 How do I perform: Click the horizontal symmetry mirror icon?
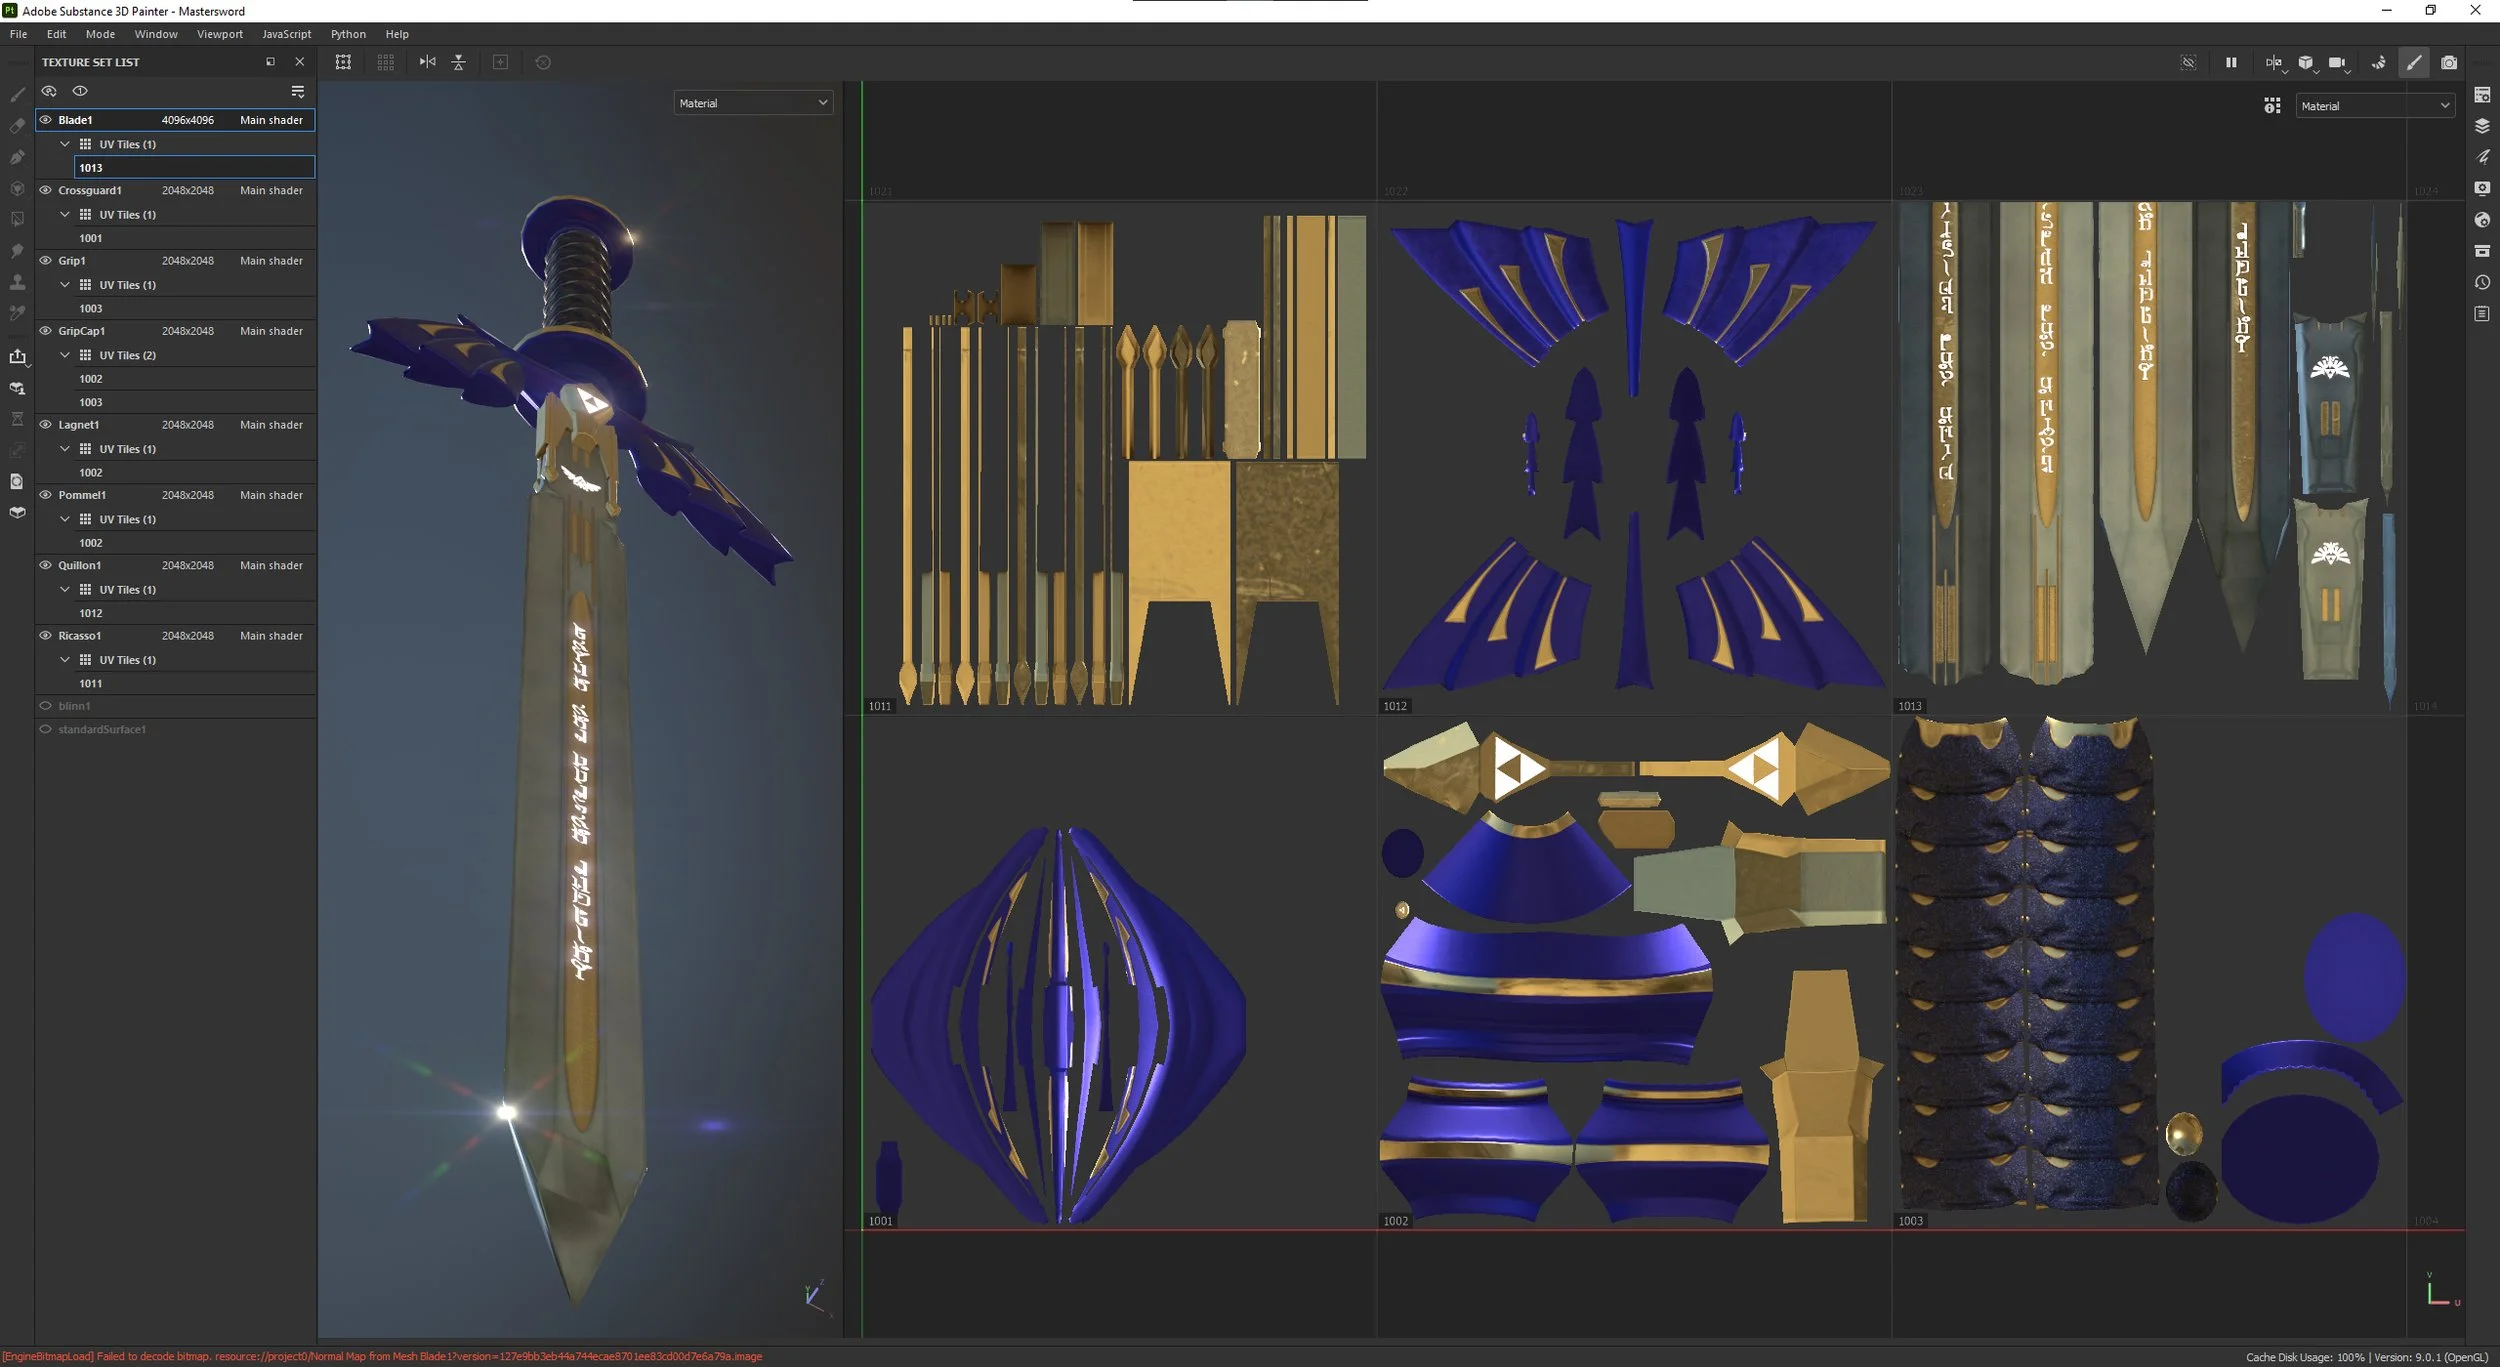(x=427, y=62)
